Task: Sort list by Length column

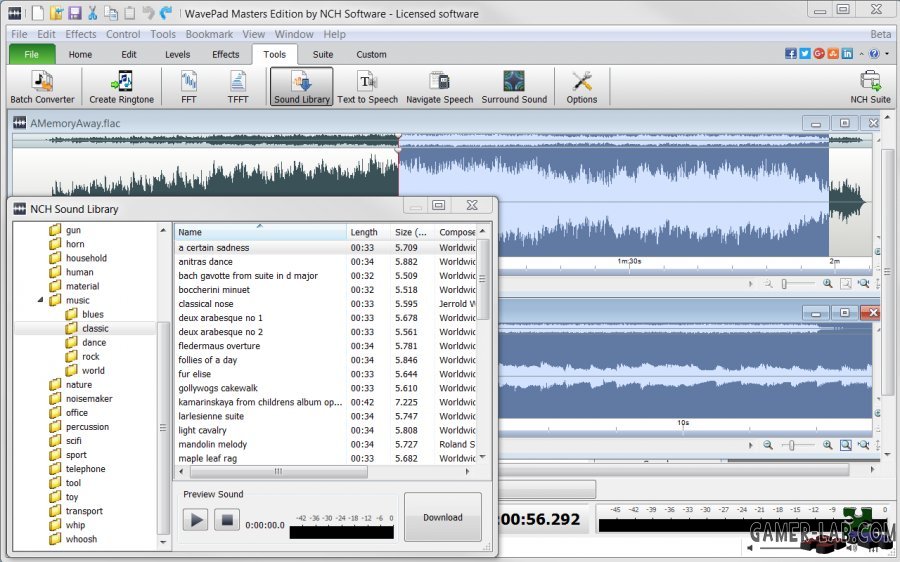Action: point(368,232)
